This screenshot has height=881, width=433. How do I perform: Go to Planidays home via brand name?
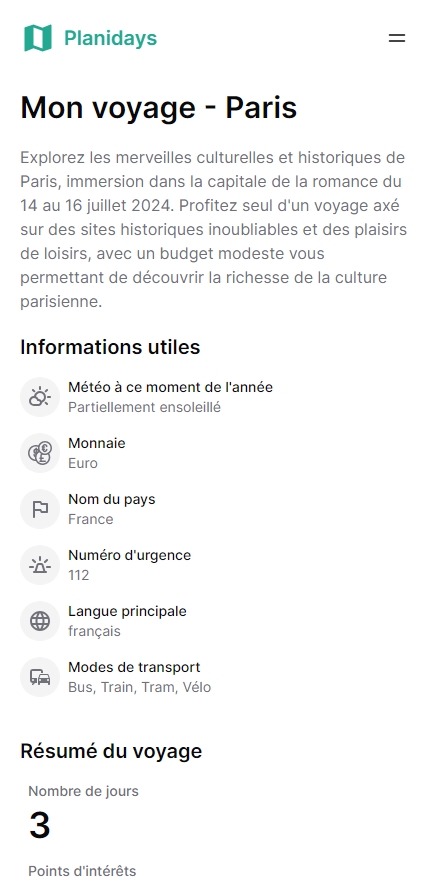111,38
